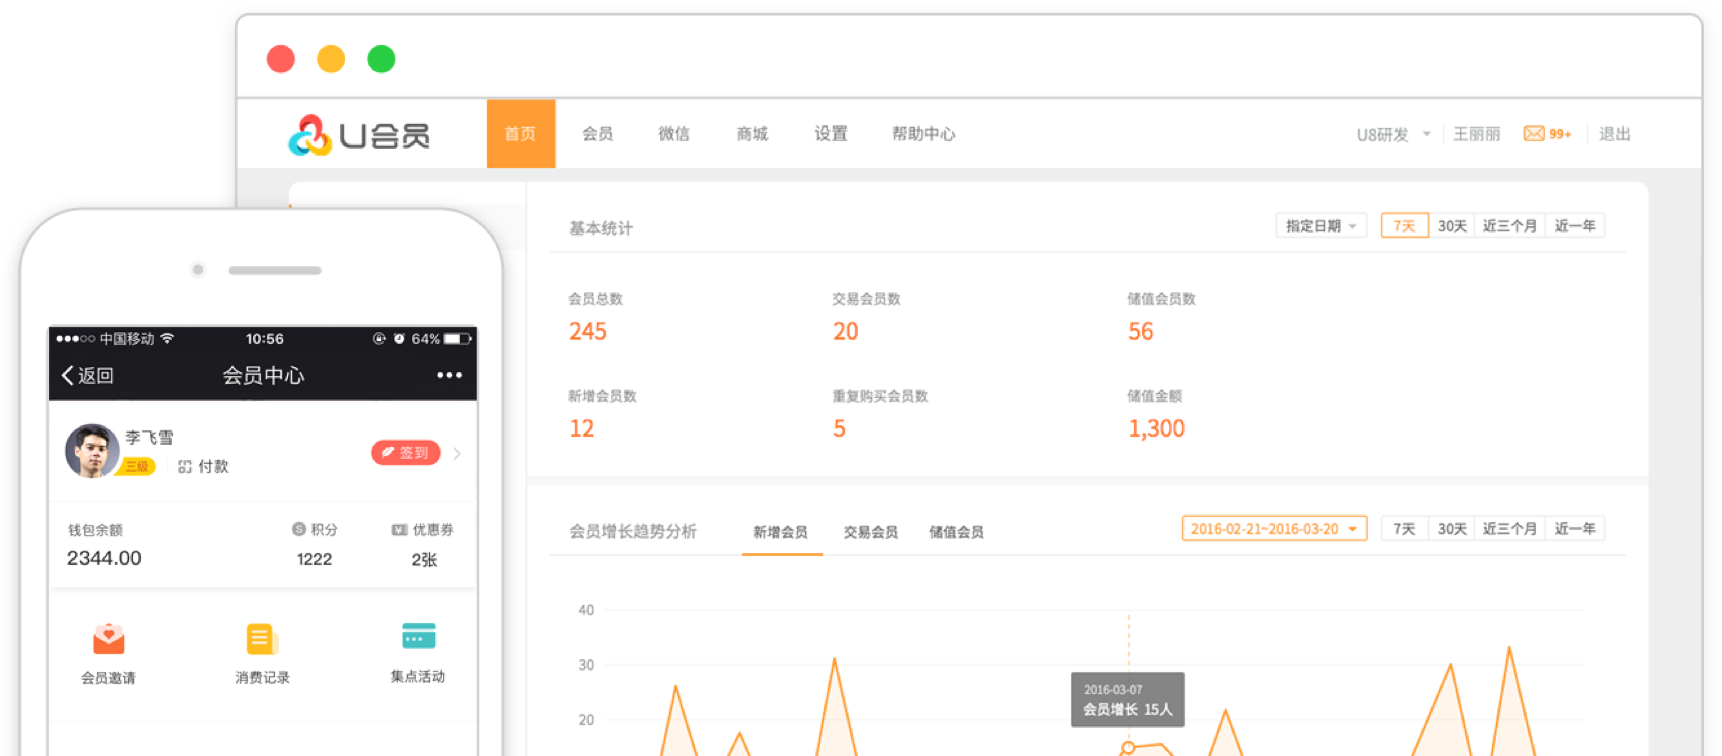Tap the 会员邀请 envelope icon
Viewport: 1722px width, 756px height.
(108, 638)
